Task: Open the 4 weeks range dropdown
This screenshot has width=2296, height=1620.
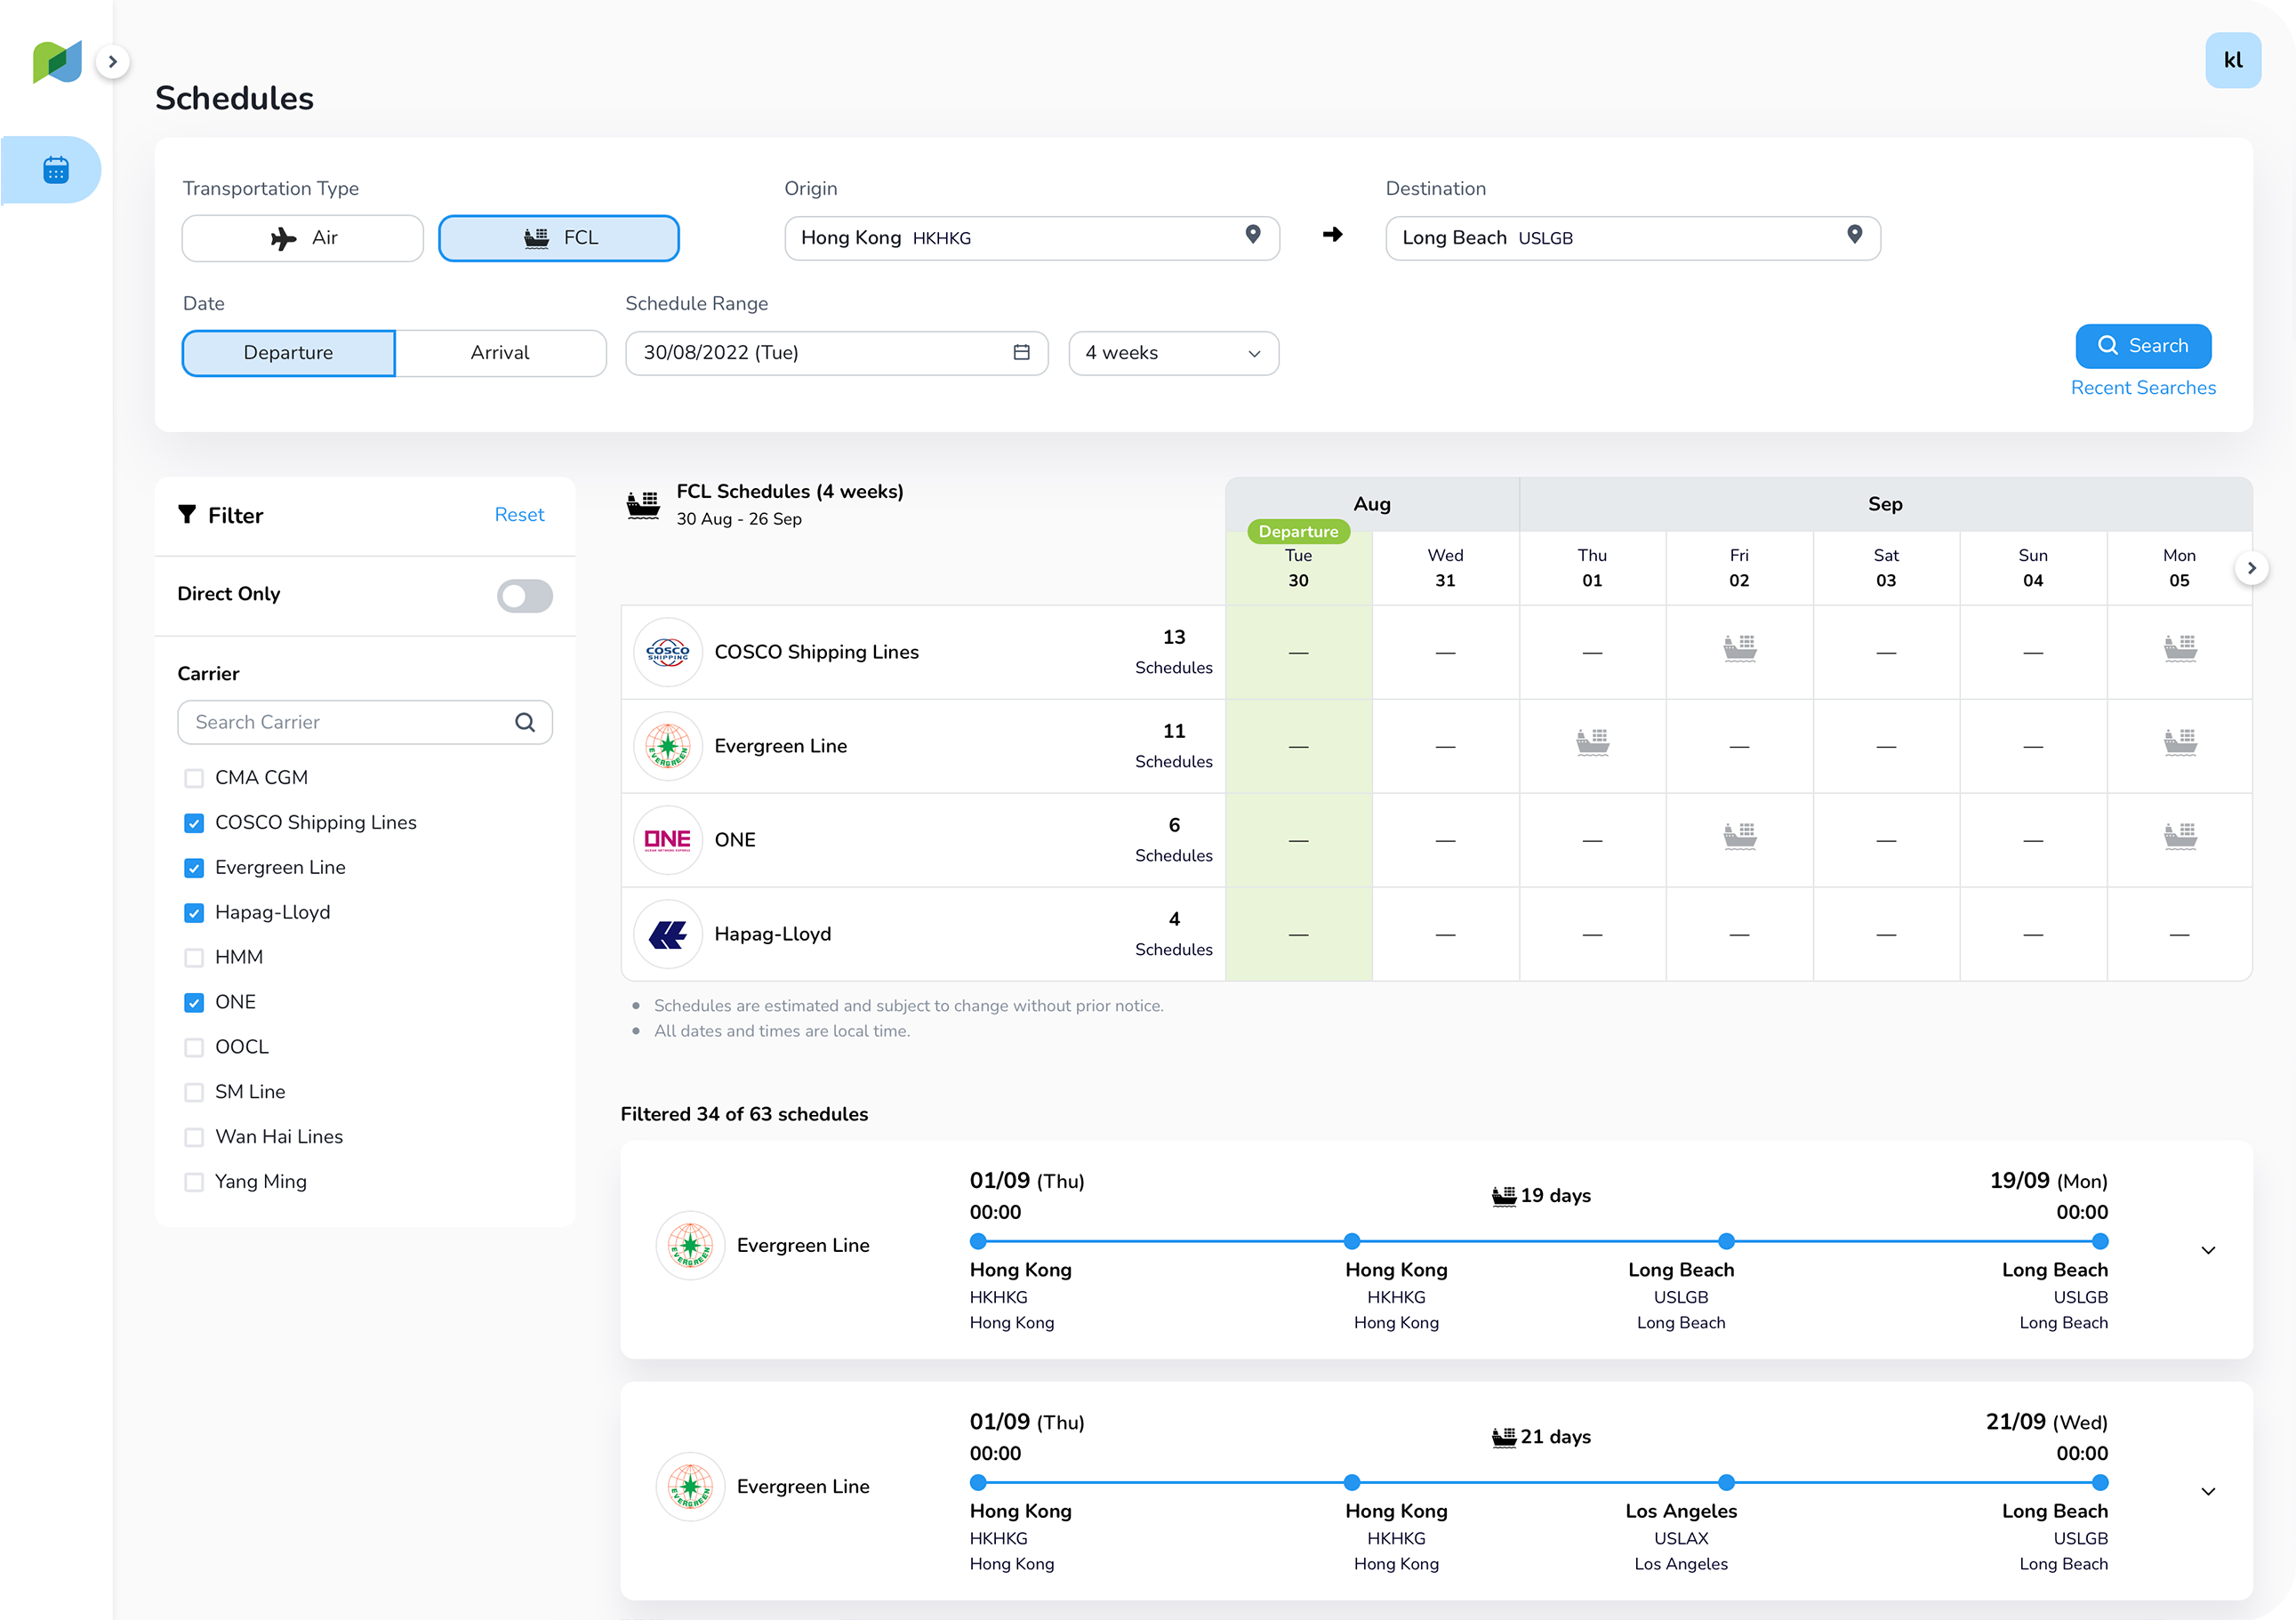Action: [x=1173, y=353]
